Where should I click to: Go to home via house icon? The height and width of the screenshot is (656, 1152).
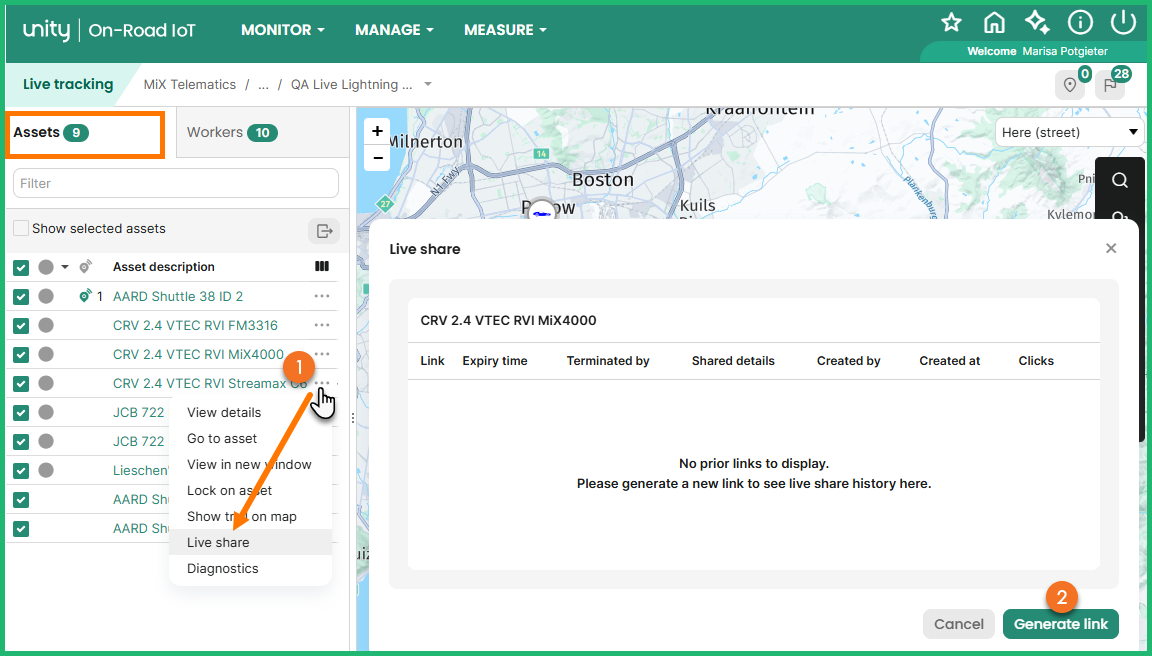(994, 23)
